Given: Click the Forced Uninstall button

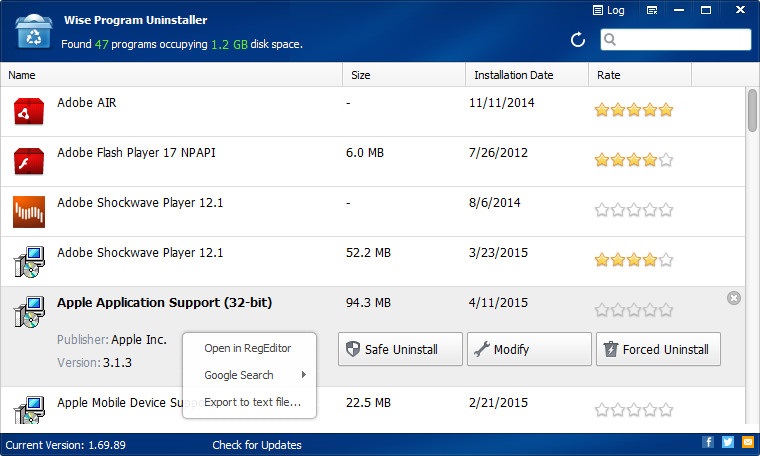Looking at the screenshot, I should coord(658,349).
